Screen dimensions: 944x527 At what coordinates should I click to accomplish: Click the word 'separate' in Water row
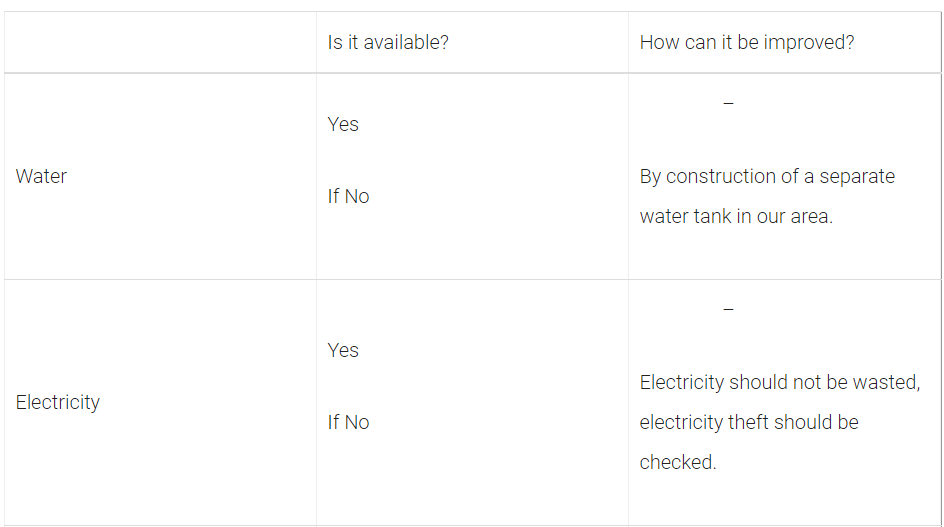[857, 177]
